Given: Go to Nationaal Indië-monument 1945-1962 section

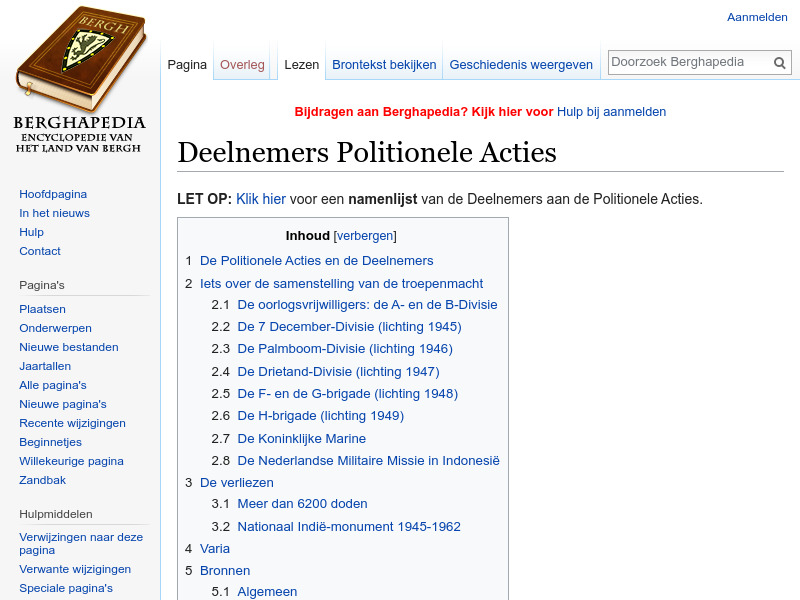Looking at the screenshot, I should [348, 526].
